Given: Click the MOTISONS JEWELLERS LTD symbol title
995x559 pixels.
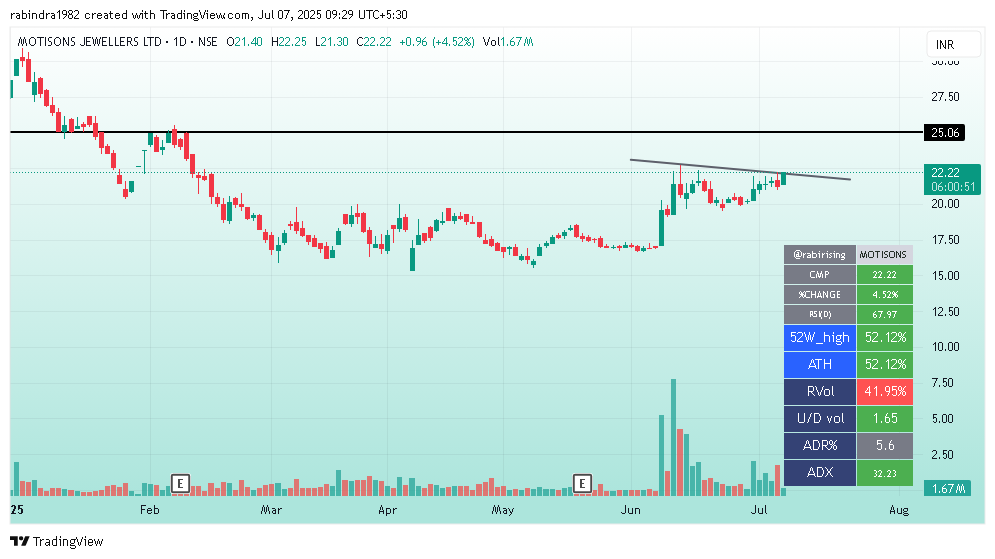Looking at the screenshot, I should tap(89, 42).
